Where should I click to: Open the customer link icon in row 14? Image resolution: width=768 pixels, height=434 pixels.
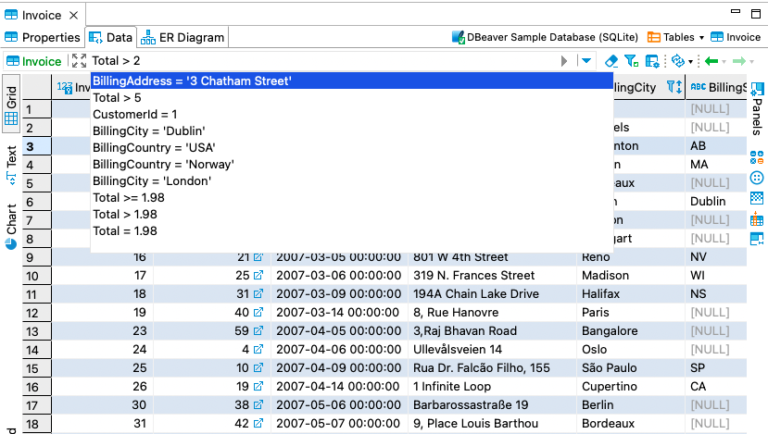coord(258,349)
